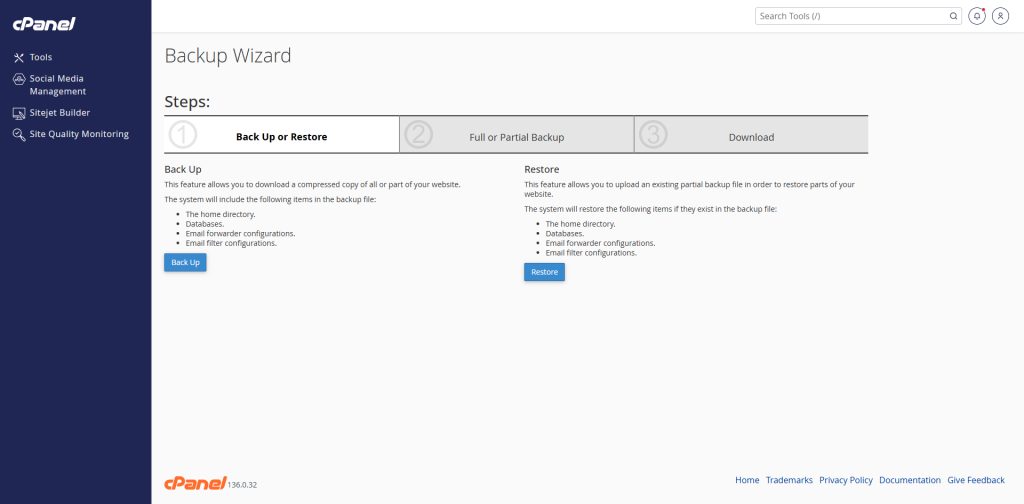Screen dimensions: 1024x504
Task: Click the Sitejet Builder monitor icon
Action: tap(19, 113)
